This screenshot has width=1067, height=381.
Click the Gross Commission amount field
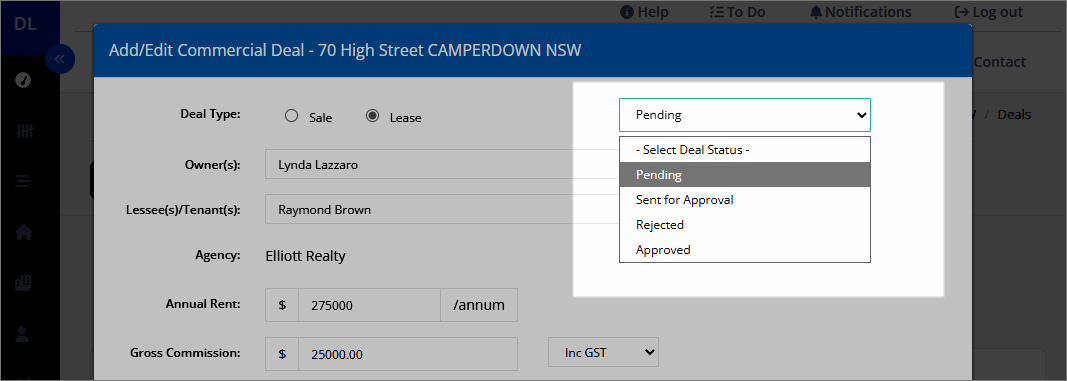coord(408,353)
